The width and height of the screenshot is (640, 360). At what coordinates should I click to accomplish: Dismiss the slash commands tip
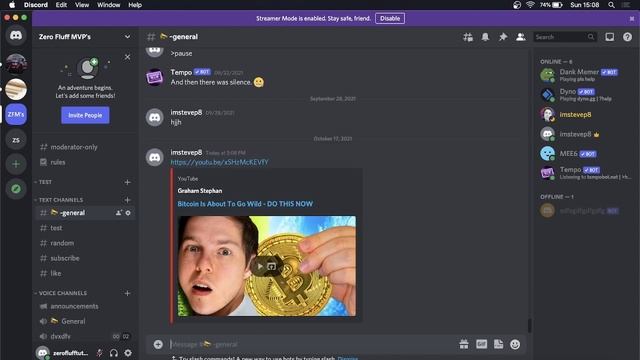pyautogui.click(x=348, y=358)
